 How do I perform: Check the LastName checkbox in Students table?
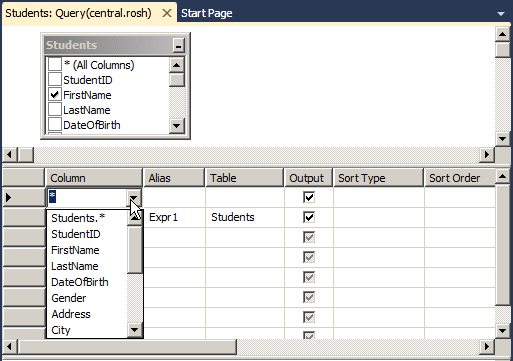point(55,110)
